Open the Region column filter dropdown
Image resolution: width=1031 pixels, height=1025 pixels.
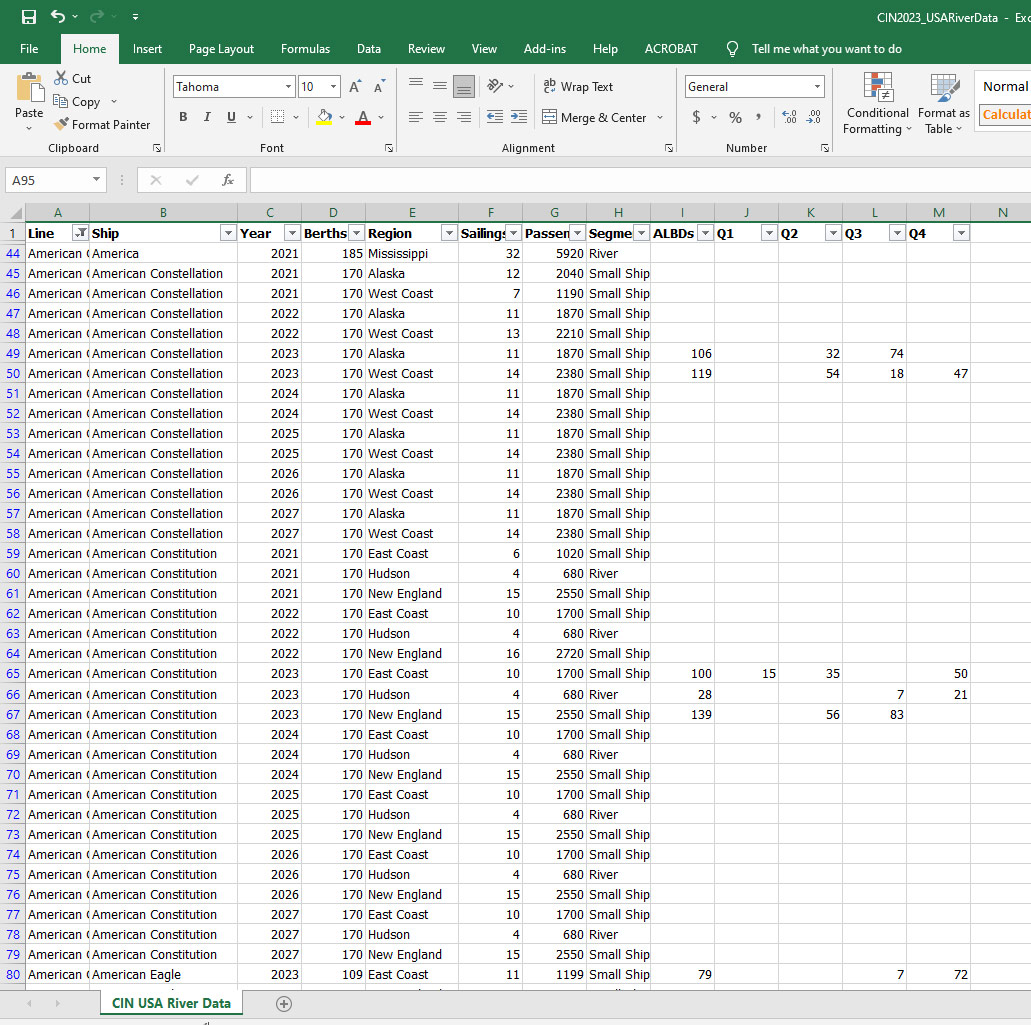pos(449,233)
